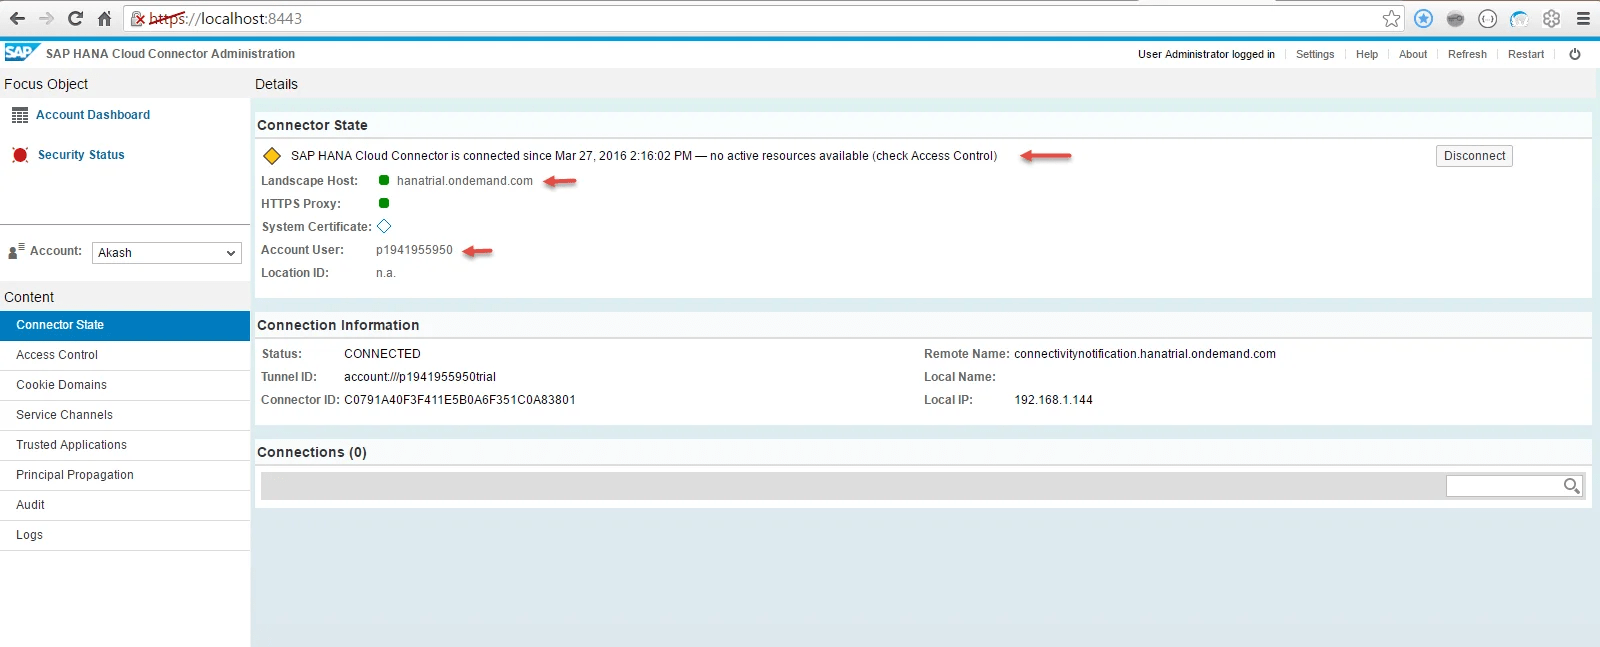The image size is (1600, 647).
Task: Go back with the browser back arrow
Action: (x=17, y=18)
